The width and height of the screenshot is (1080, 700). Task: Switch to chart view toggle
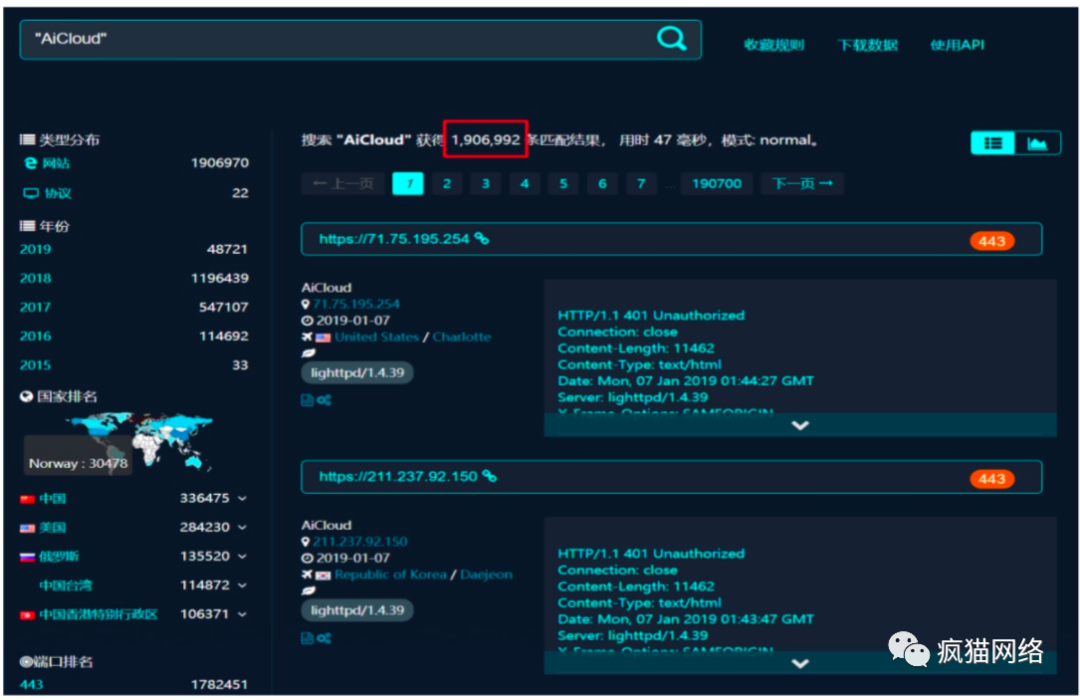(1037, 143)
